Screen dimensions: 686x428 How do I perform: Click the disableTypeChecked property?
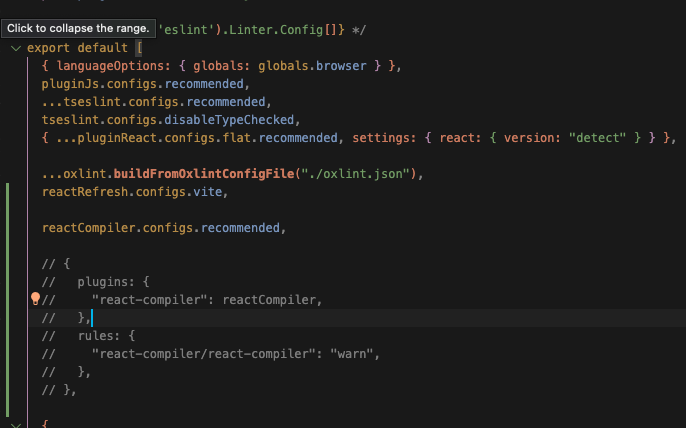tap(249, 119)
